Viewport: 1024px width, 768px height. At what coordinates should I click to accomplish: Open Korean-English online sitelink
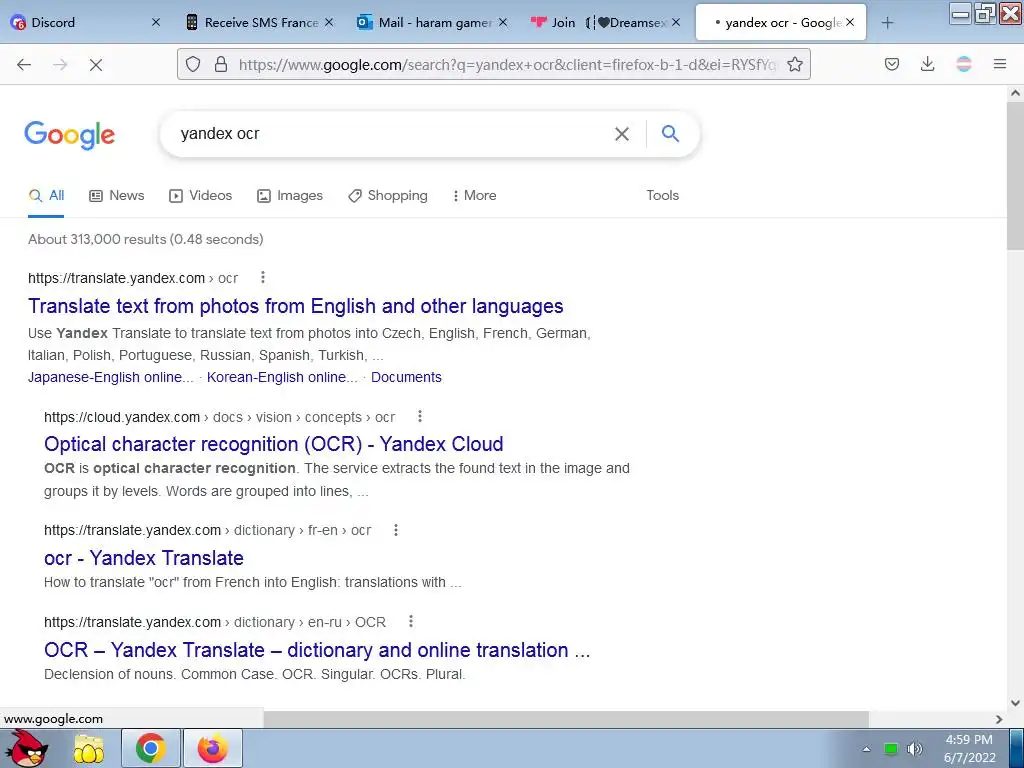point(282,377)
